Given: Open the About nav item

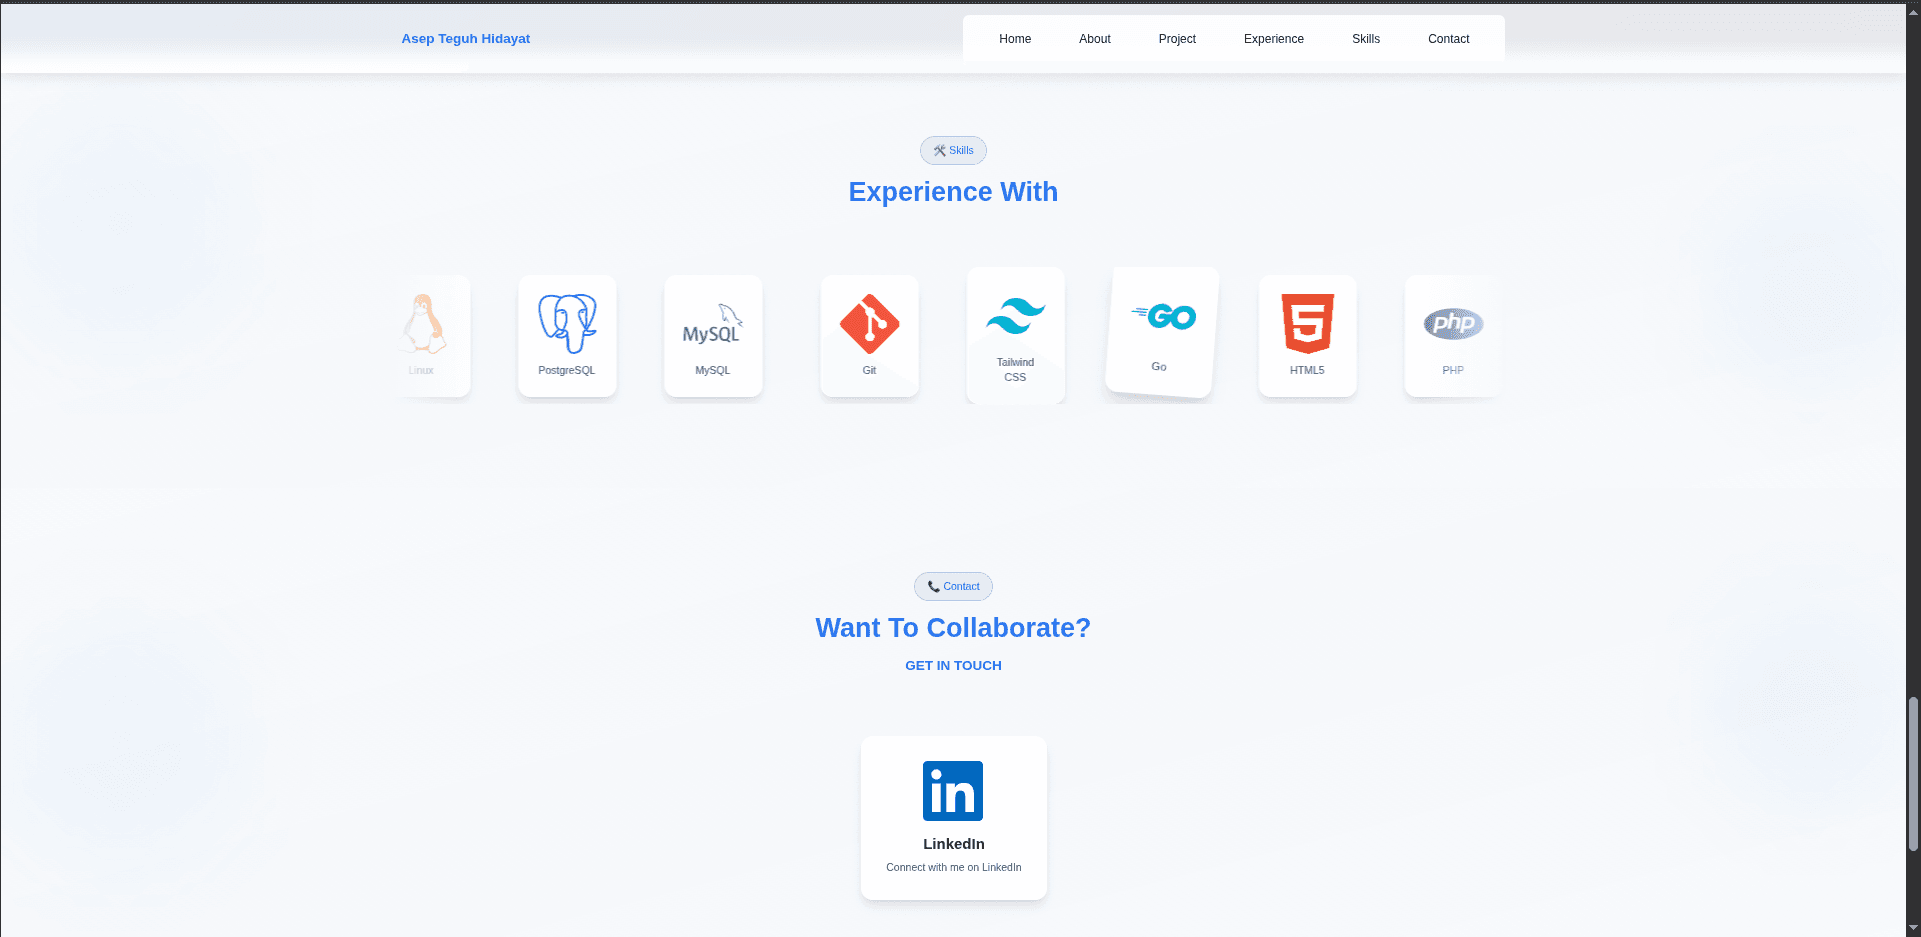Looking at the screenshot, I should (1095, 39).
